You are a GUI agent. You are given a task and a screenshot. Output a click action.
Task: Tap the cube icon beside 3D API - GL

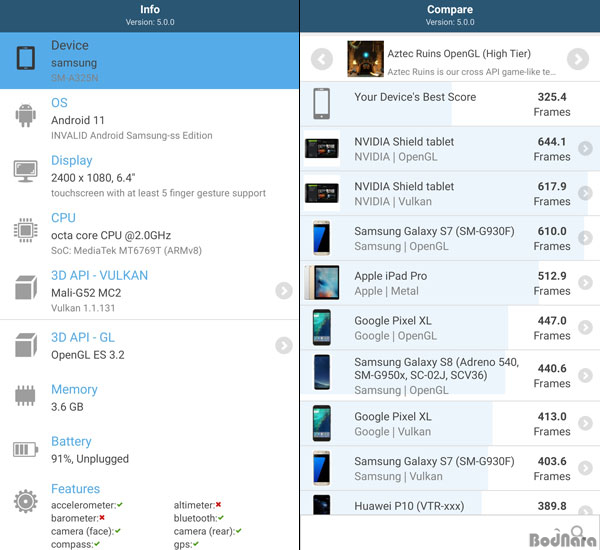click(26, 345)
